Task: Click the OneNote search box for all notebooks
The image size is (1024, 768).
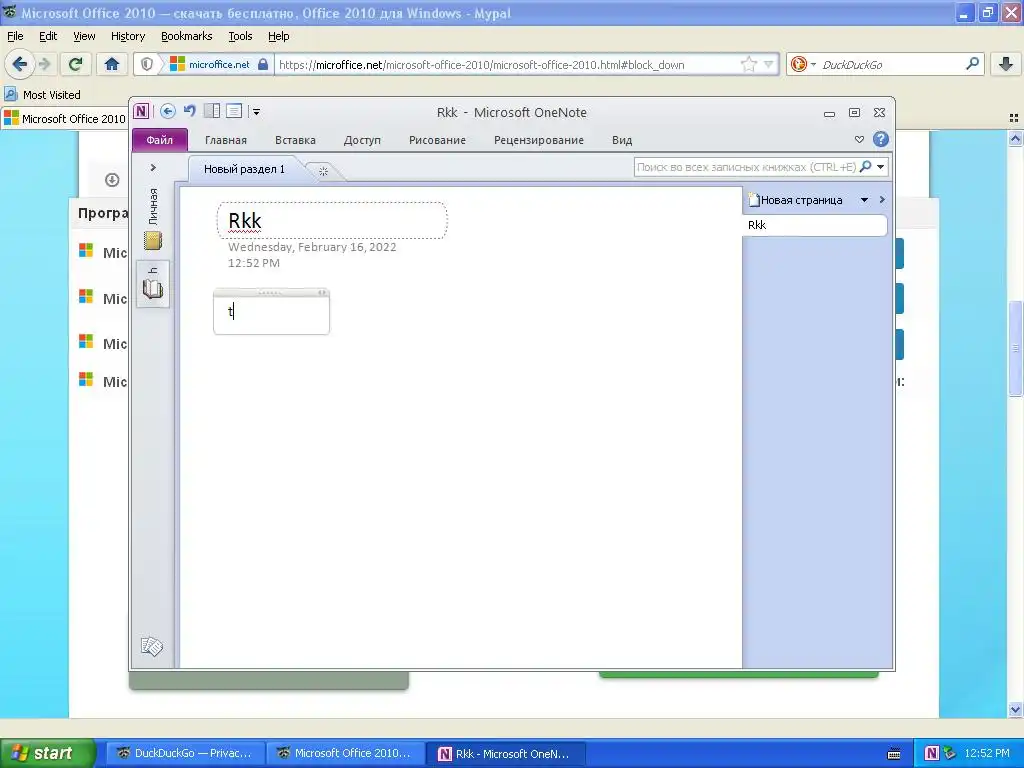Action: tap(746, 167)
